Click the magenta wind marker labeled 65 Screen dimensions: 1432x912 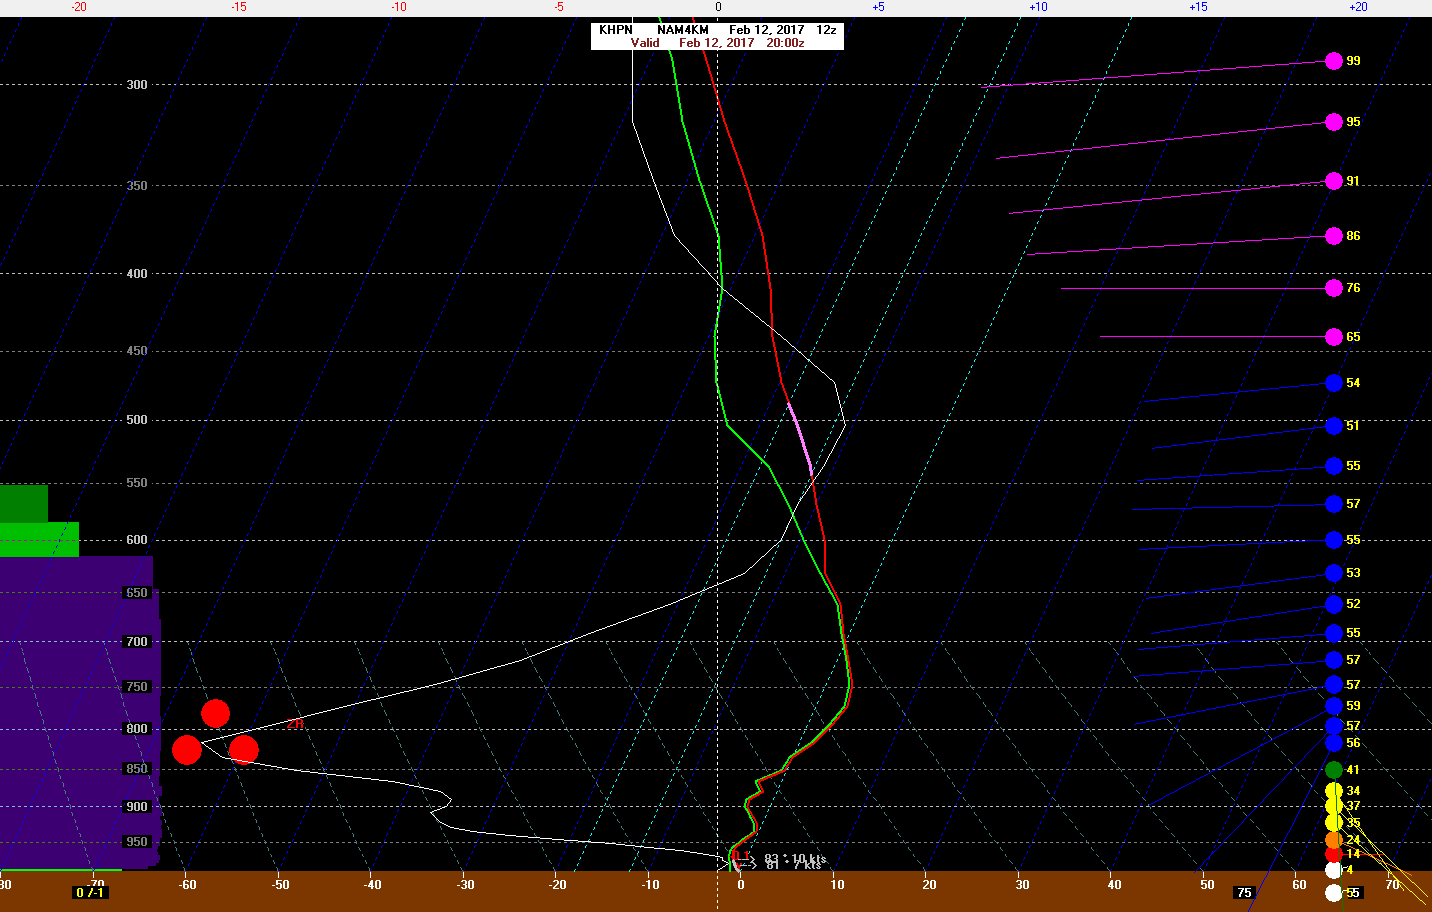(1333, 337)
